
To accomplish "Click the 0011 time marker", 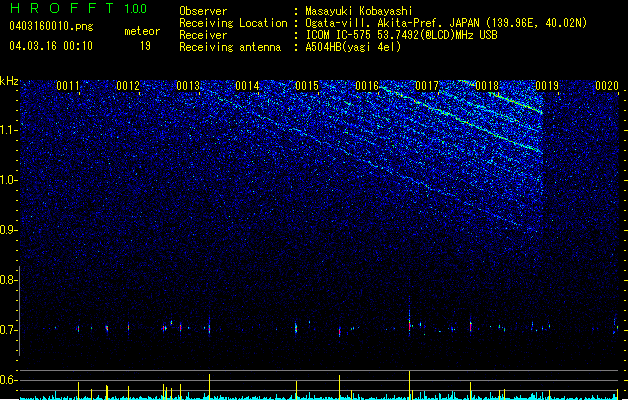I will click(68, 86).
